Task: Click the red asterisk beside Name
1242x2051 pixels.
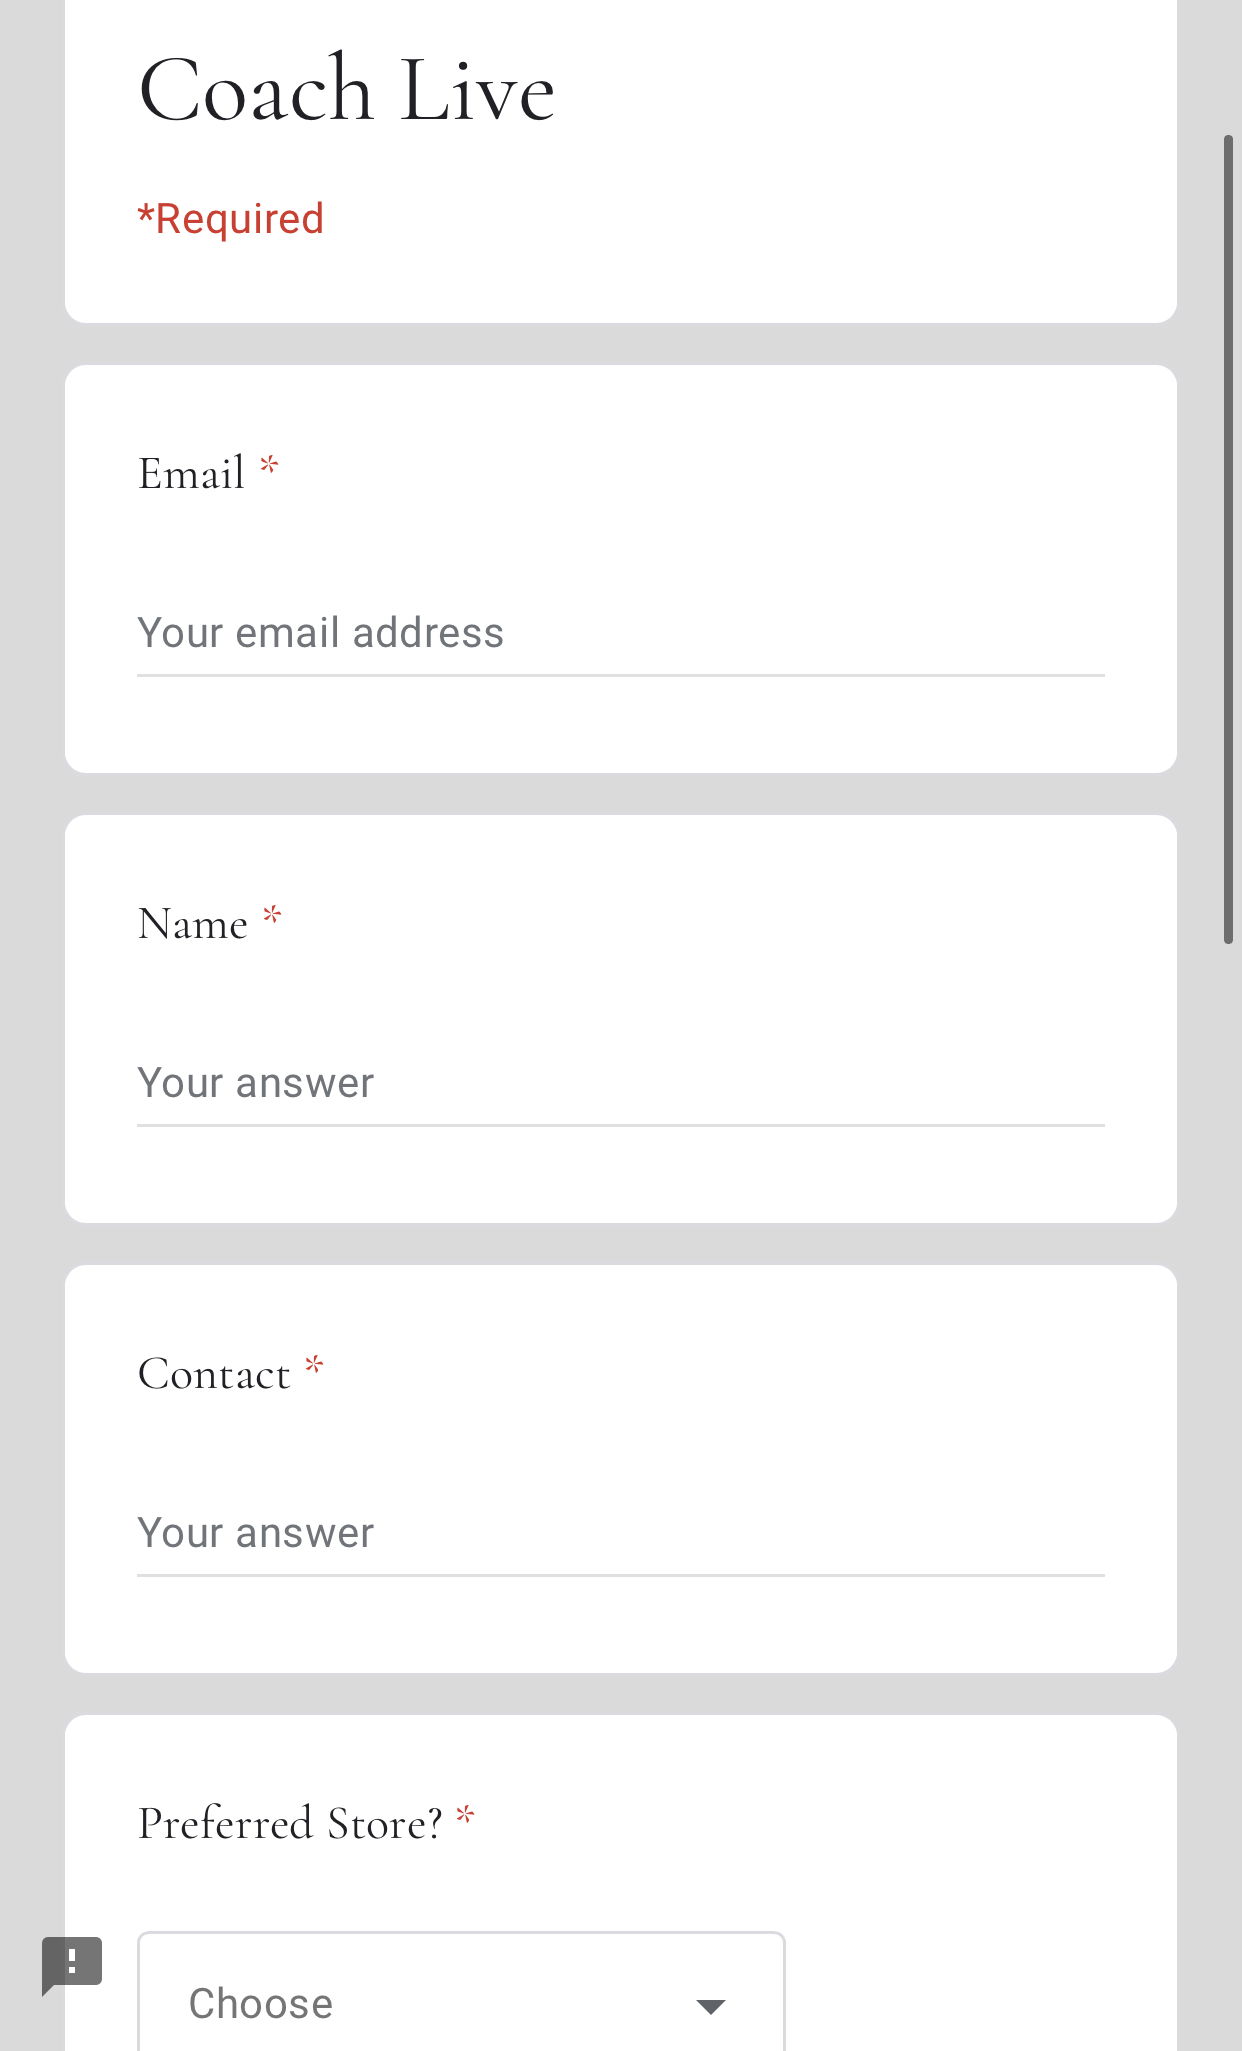Action: tap(272, 916)
